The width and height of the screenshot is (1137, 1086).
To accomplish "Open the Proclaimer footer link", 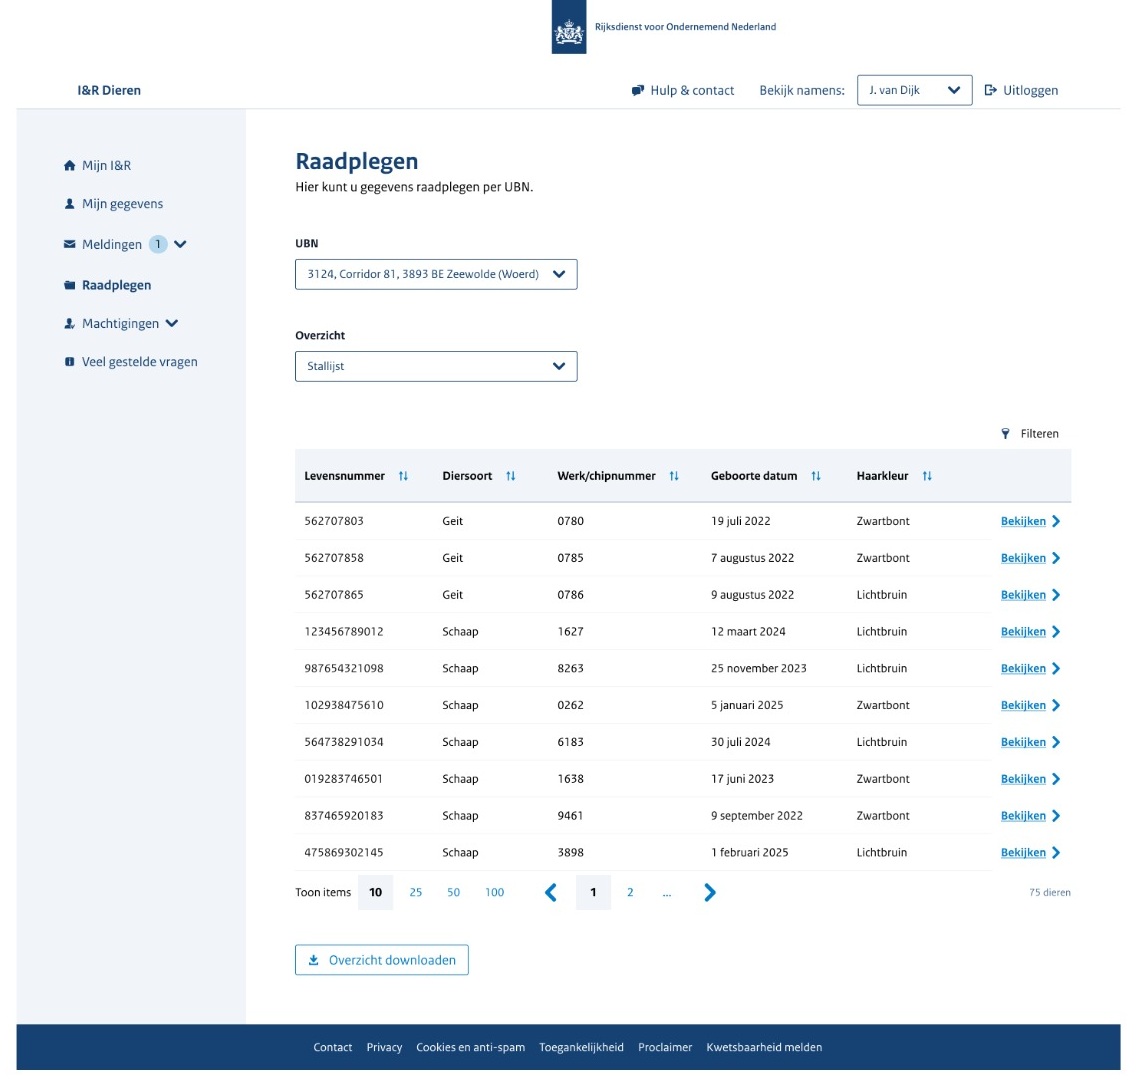I will pyautogui.click(x=665, y=1048).
